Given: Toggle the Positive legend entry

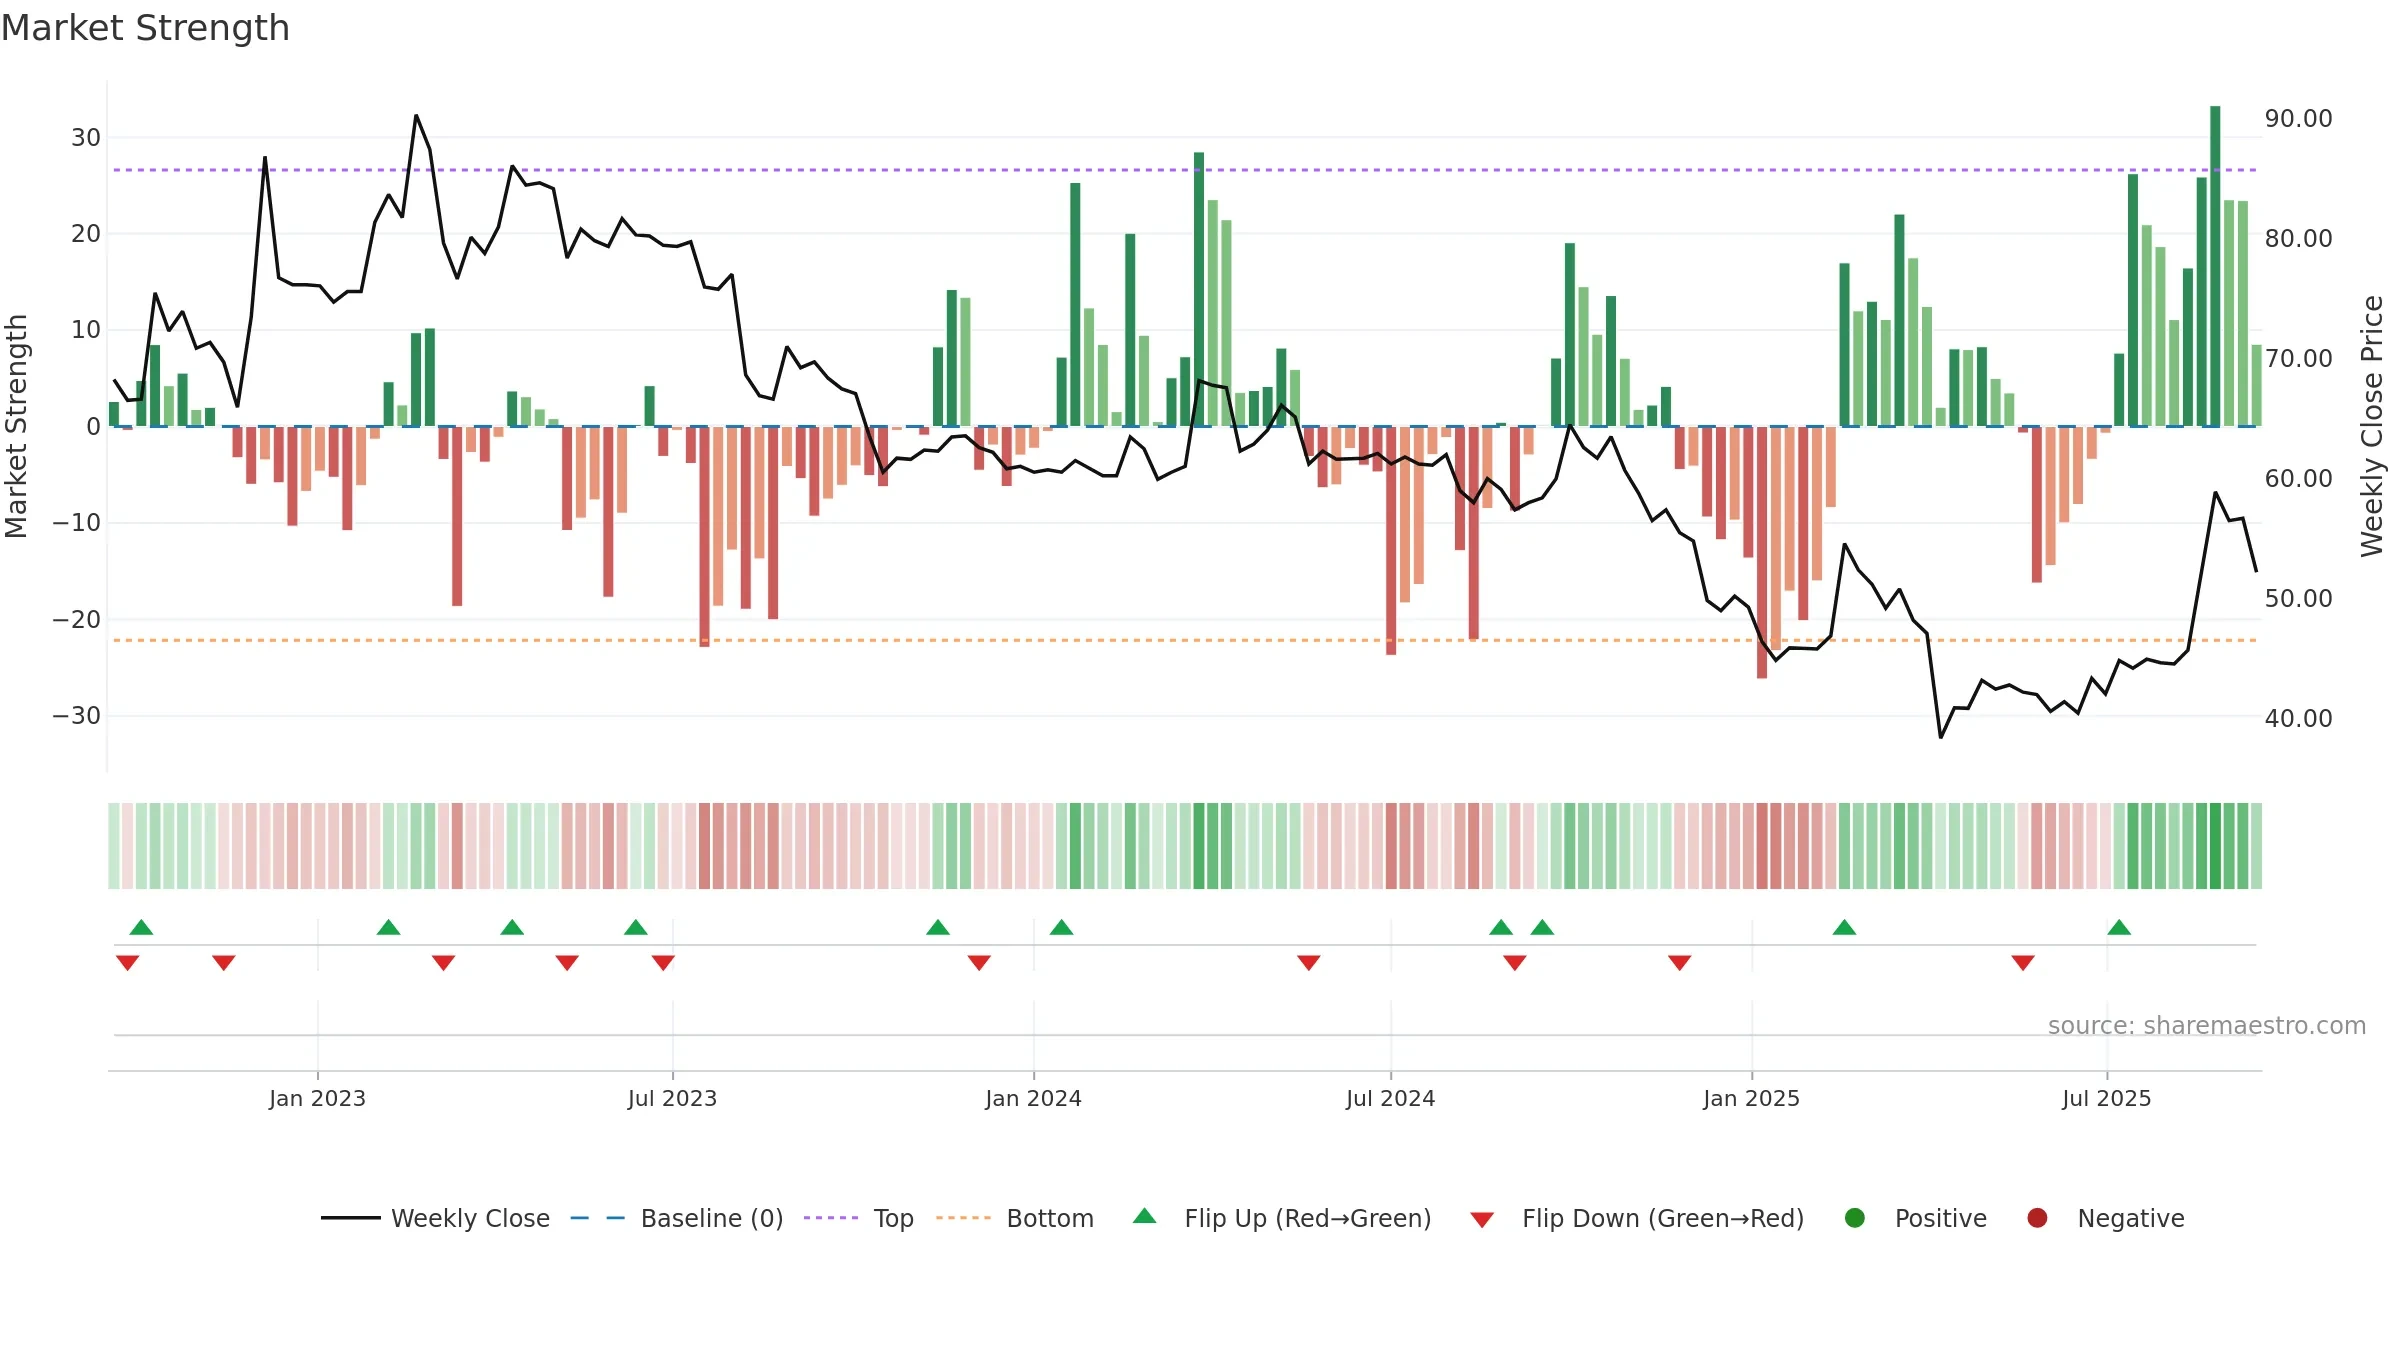Looking at the screenshot, I should coord(1915,1218).
